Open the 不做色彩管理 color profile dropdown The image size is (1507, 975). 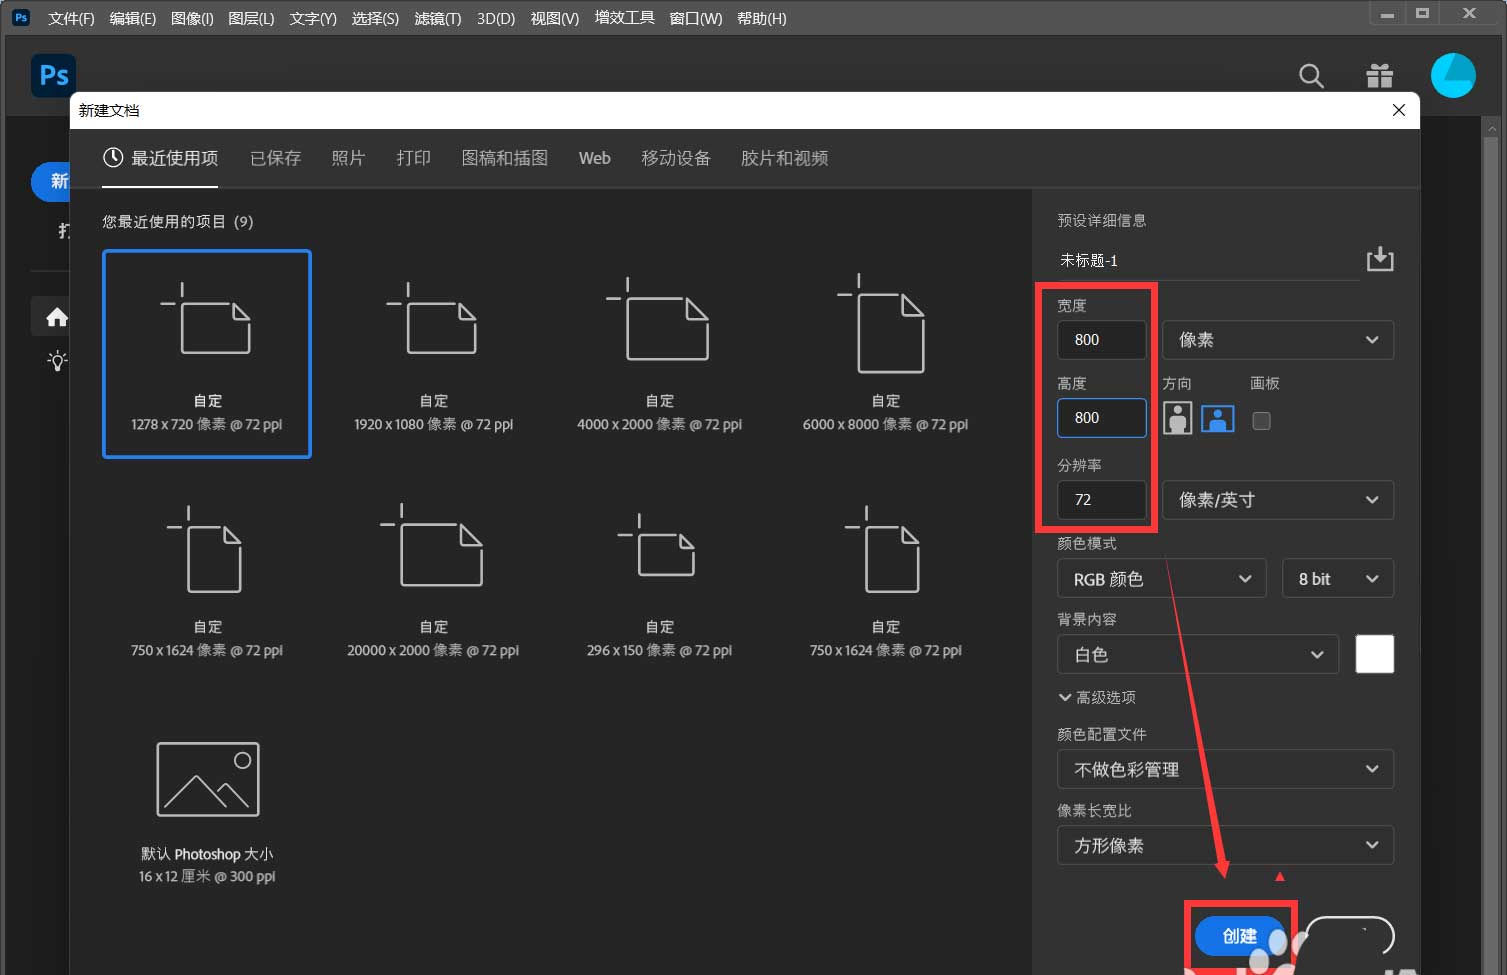[1226, 769]
